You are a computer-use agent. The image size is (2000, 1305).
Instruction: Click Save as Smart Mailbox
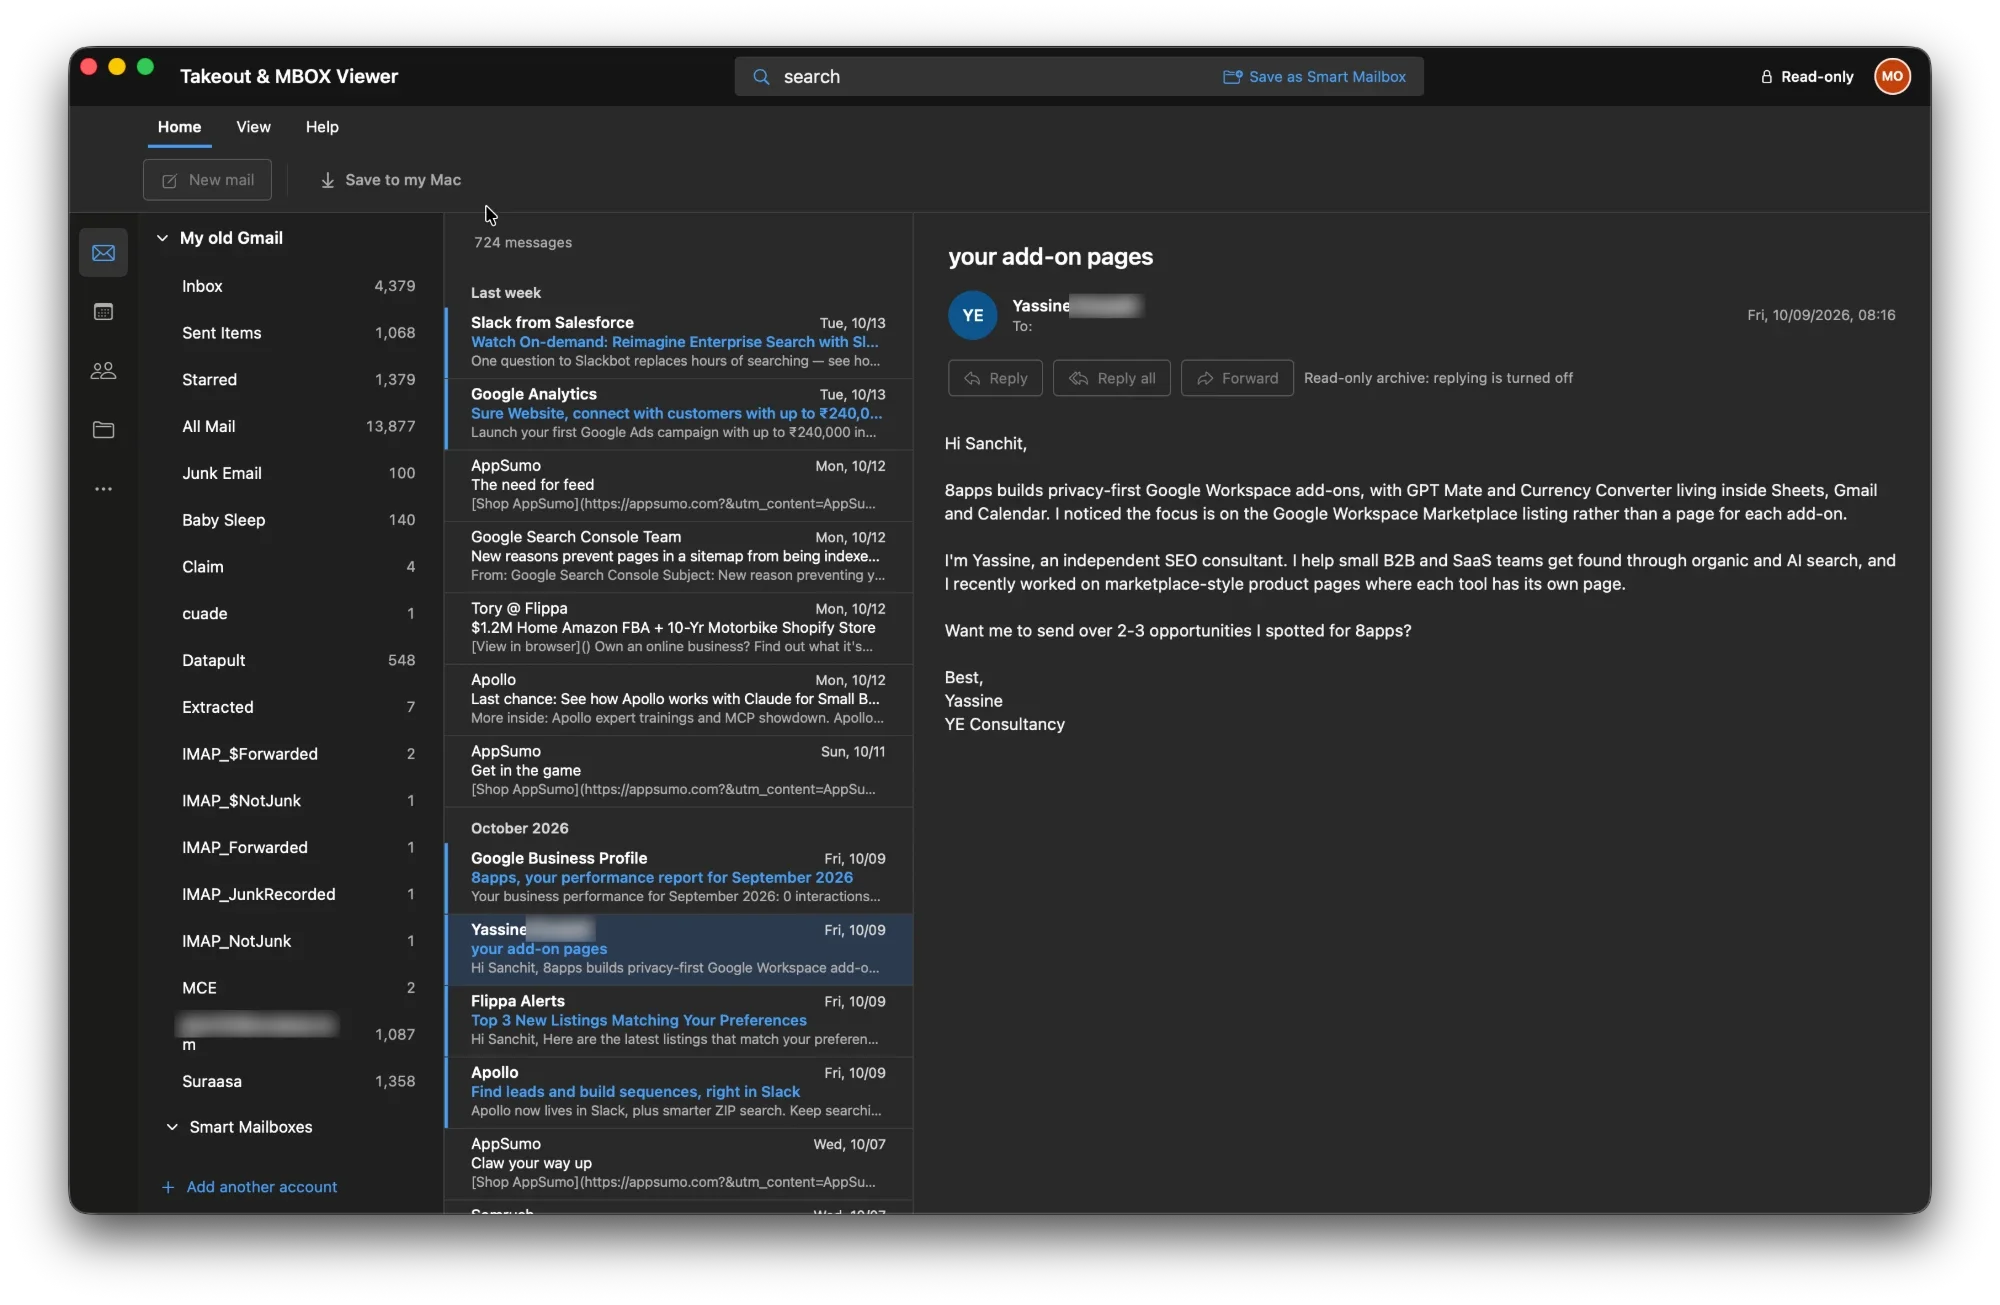(x=1314, y=77)
